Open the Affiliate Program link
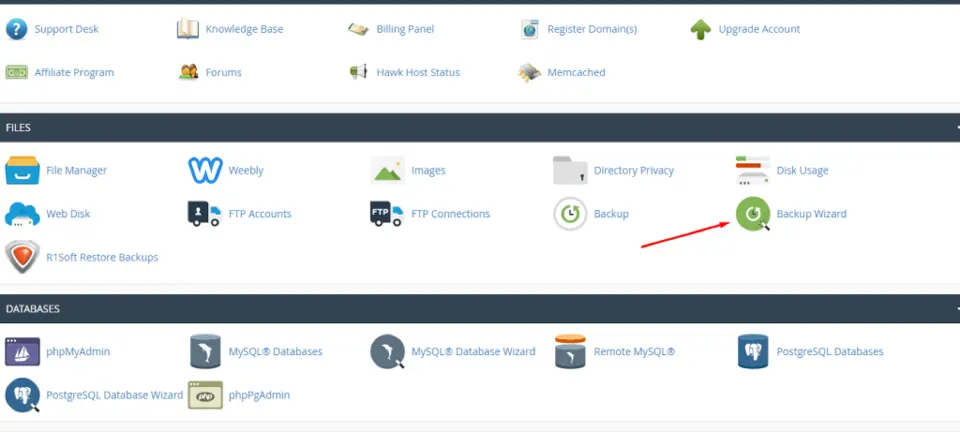Screen dimensions: 960x432 click(x=74, y=72)
